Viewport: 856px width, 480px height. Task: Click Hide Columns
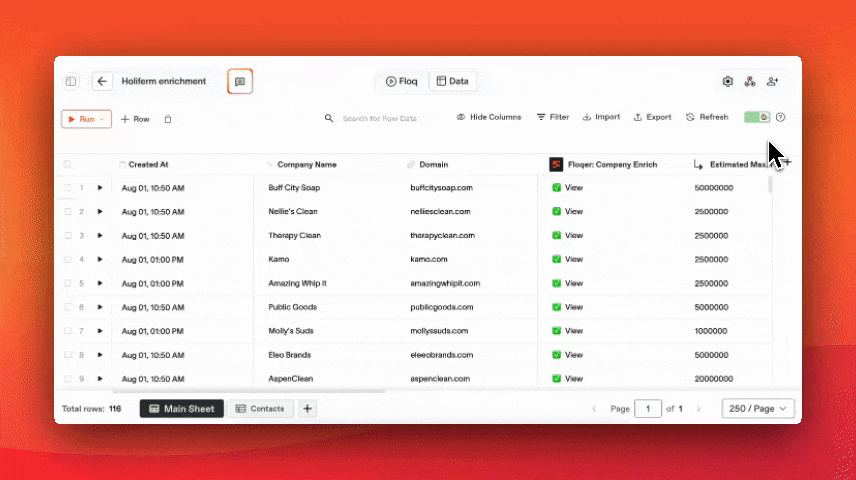click(x=489, y=117)
